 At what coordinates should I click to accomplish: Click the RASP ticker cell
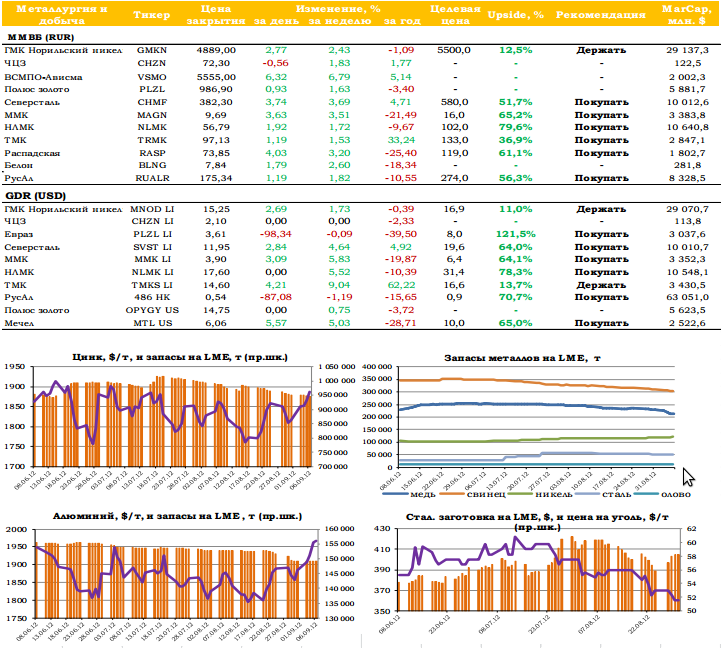coord(152,153)
